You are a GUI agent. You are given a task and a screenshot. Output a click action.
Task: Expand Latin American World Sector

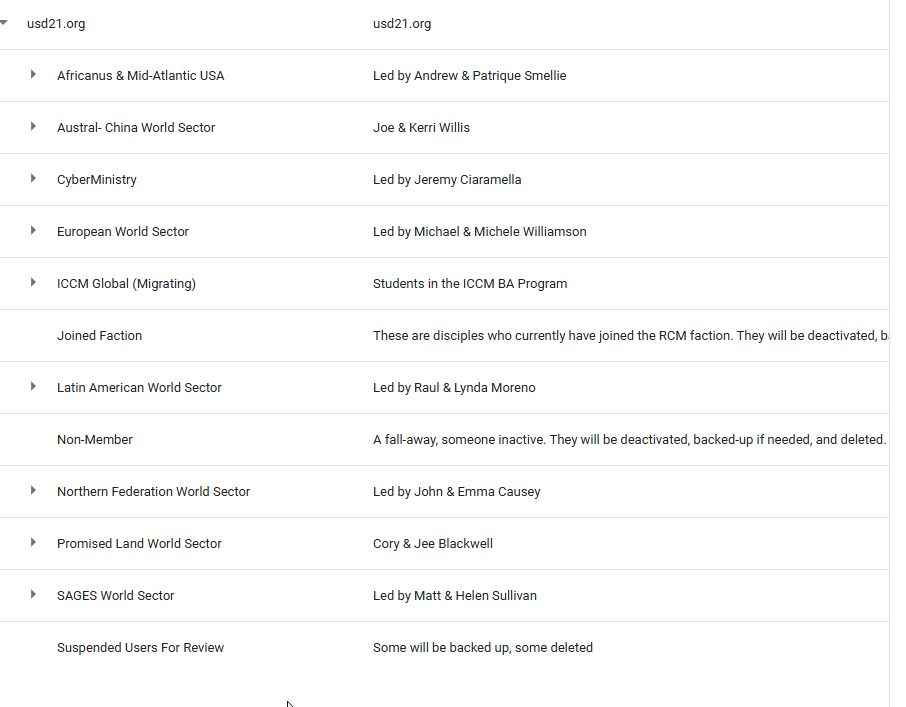[33, 386]
